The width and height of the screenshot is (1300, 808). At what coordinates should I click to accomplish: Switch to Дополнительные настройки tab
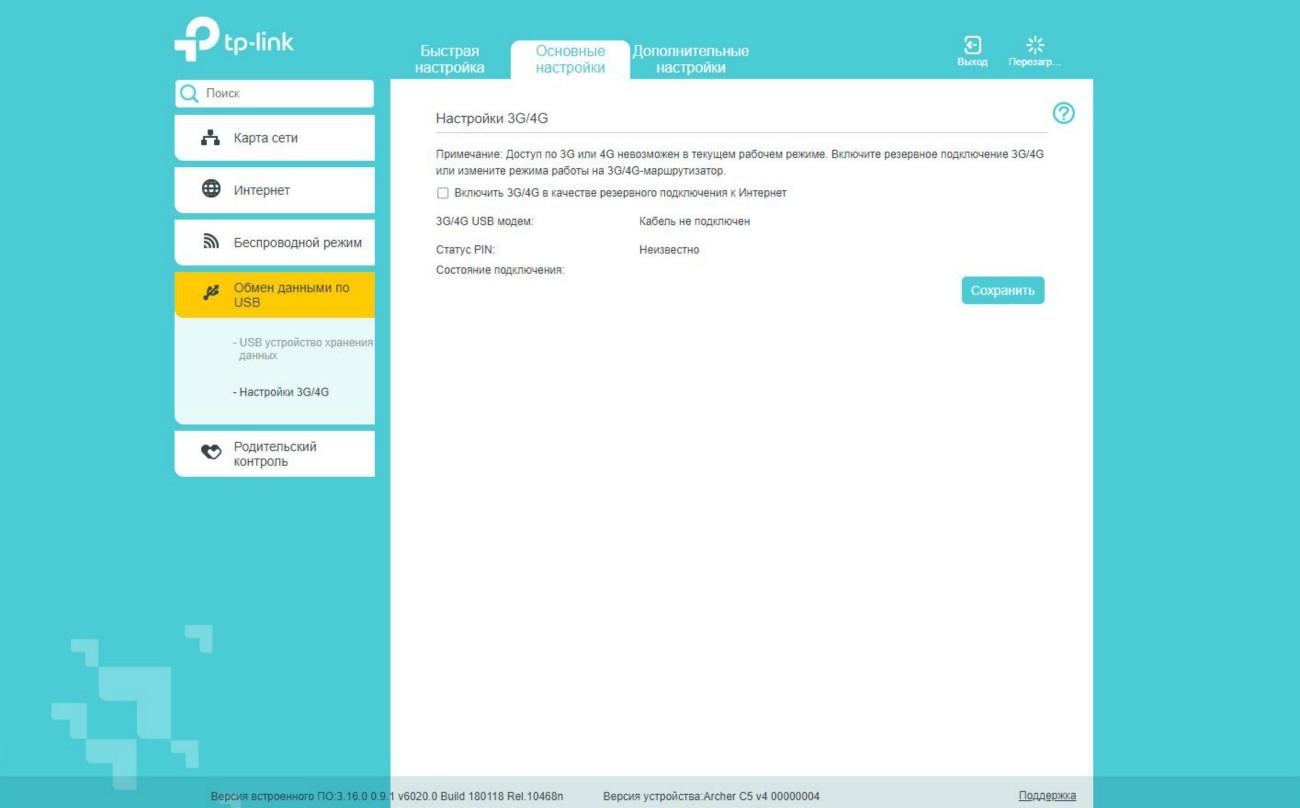(690, 60)
